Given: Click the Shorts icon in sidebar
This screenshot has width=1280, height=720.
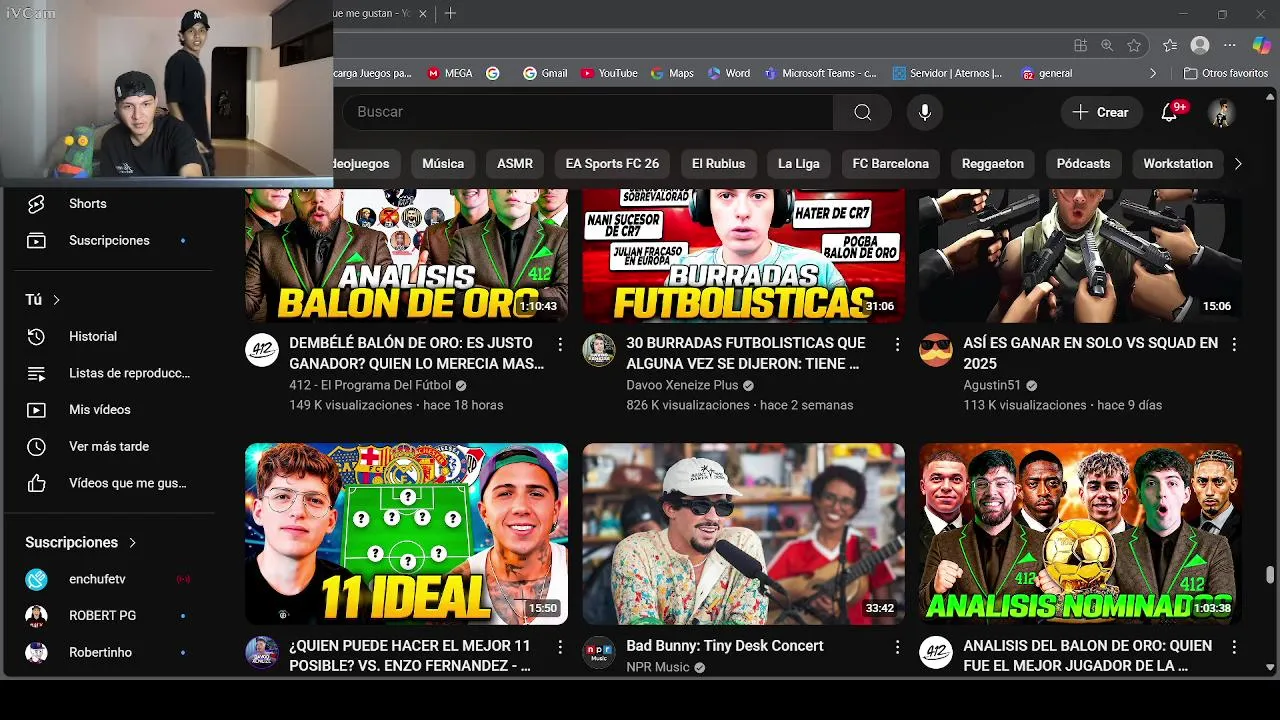Looking at the screenshot, I should pos(36,204).
